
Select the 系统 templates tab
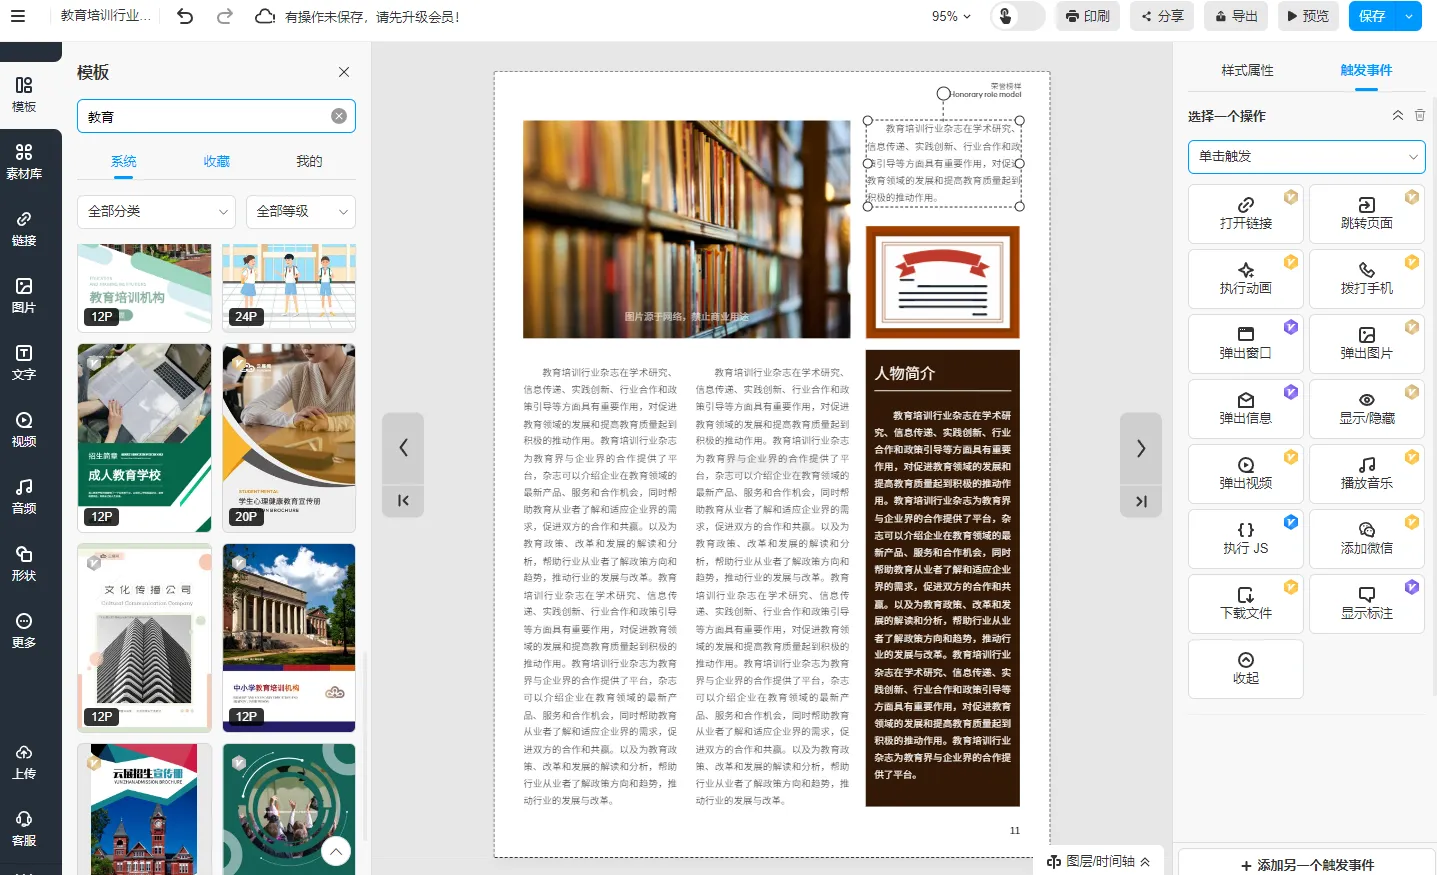click(x=123, y=161)
